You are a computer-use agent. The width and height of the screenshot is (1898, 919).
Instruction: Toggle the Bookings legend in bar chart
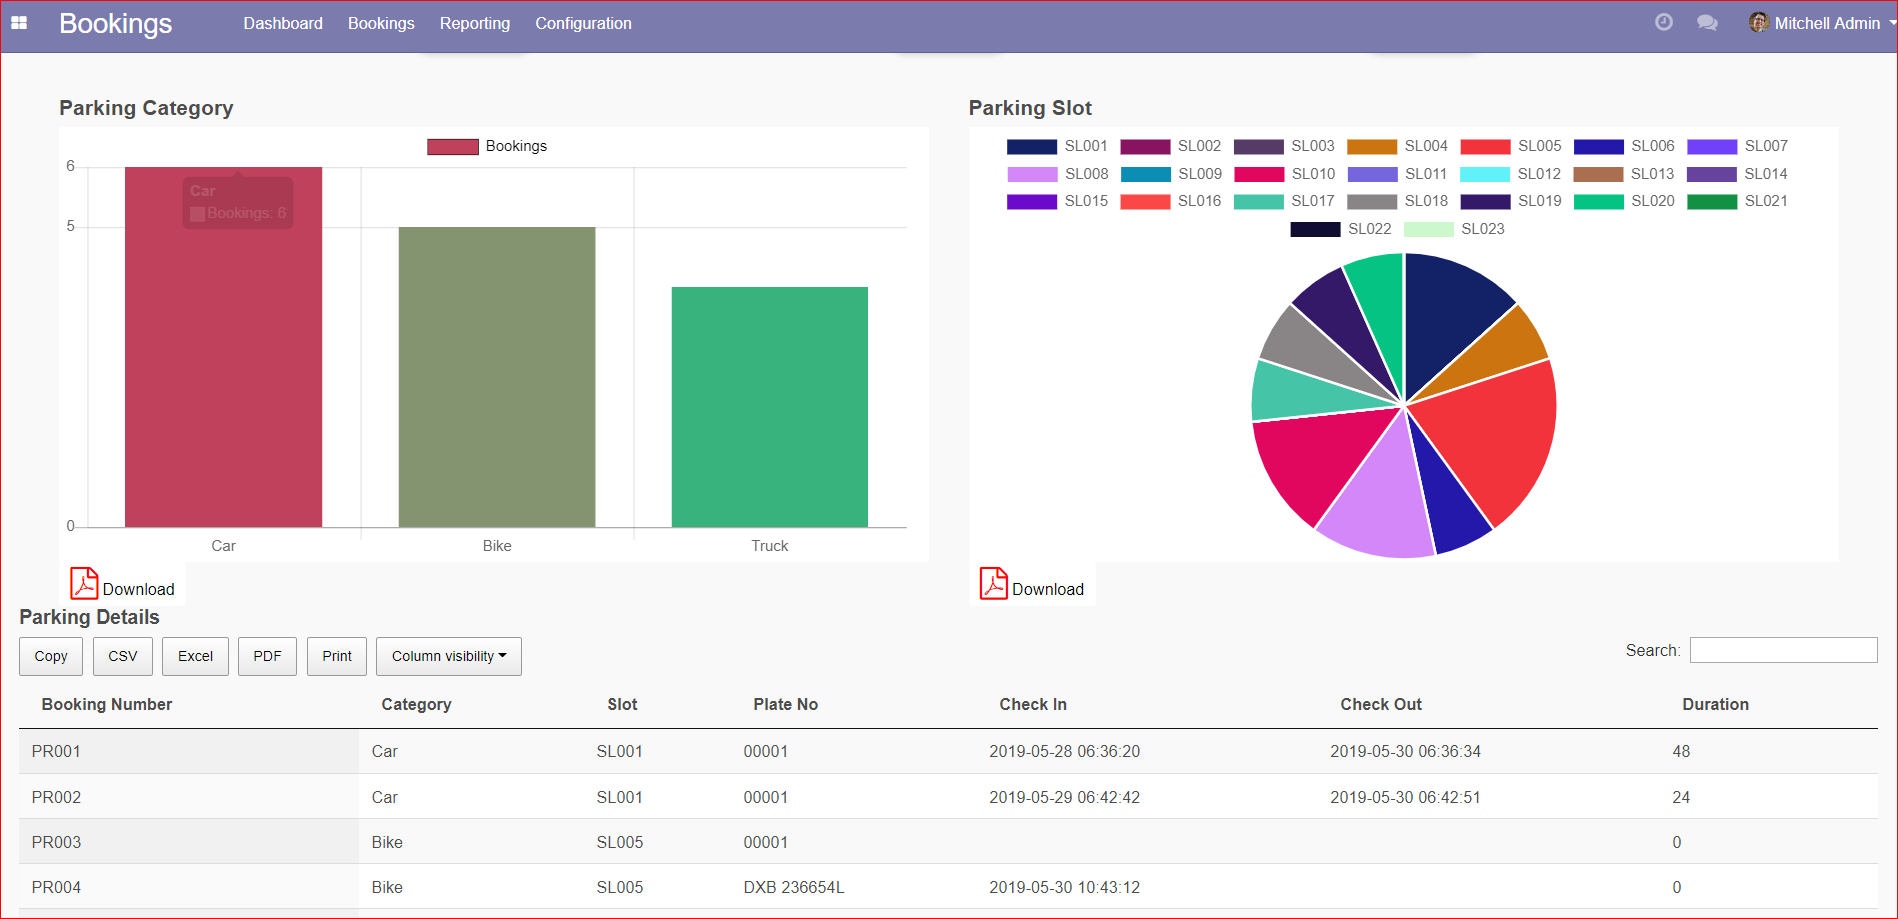click(487, 146)
